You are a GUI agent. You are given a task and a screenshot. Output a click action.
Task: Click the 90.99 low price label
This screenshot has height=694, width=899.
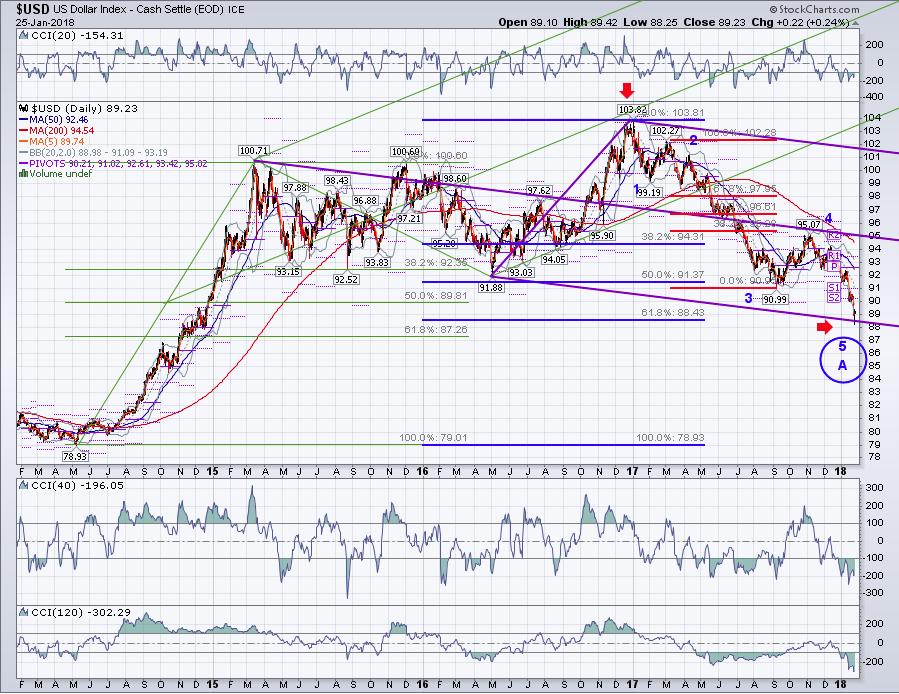775,299
